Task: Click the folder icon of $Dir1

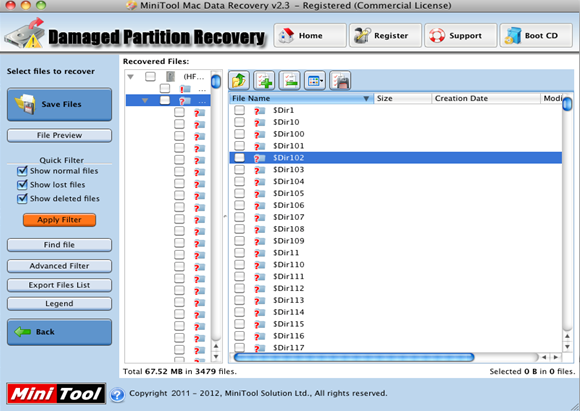Action: click(260, 110)
